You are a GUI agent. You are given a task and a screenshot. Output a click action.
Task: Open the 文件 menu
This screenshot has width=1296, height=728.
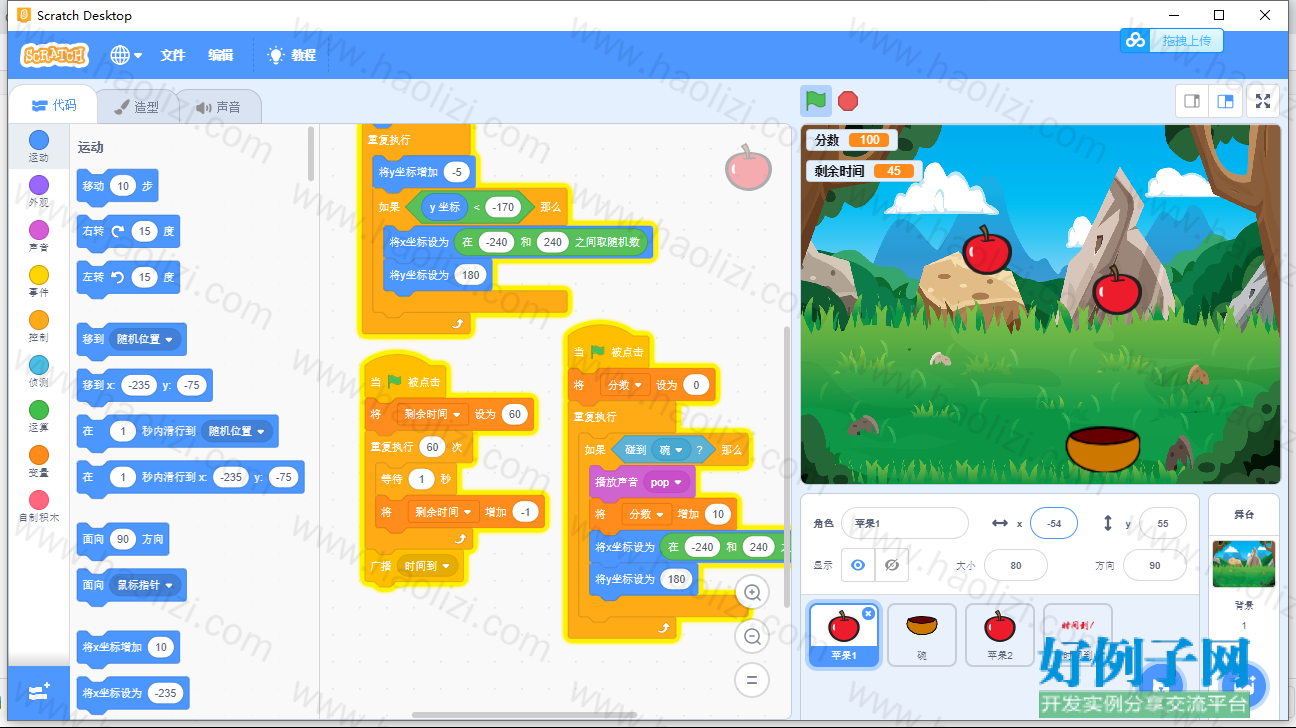pos(173,55)
